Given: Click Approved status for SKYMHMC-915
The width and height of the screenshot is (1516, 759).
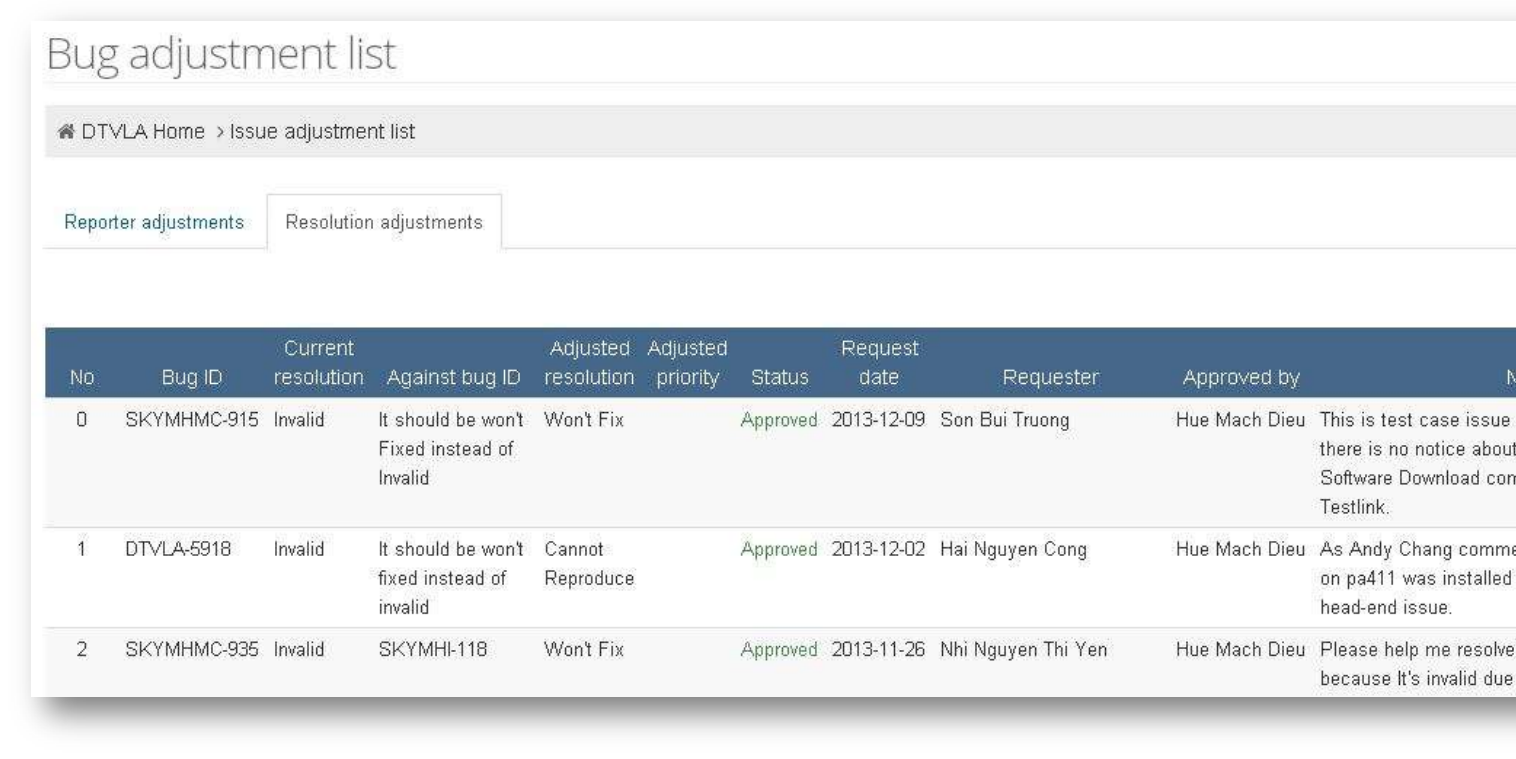Looking at the screenshot, I should [x=778, y=421].
